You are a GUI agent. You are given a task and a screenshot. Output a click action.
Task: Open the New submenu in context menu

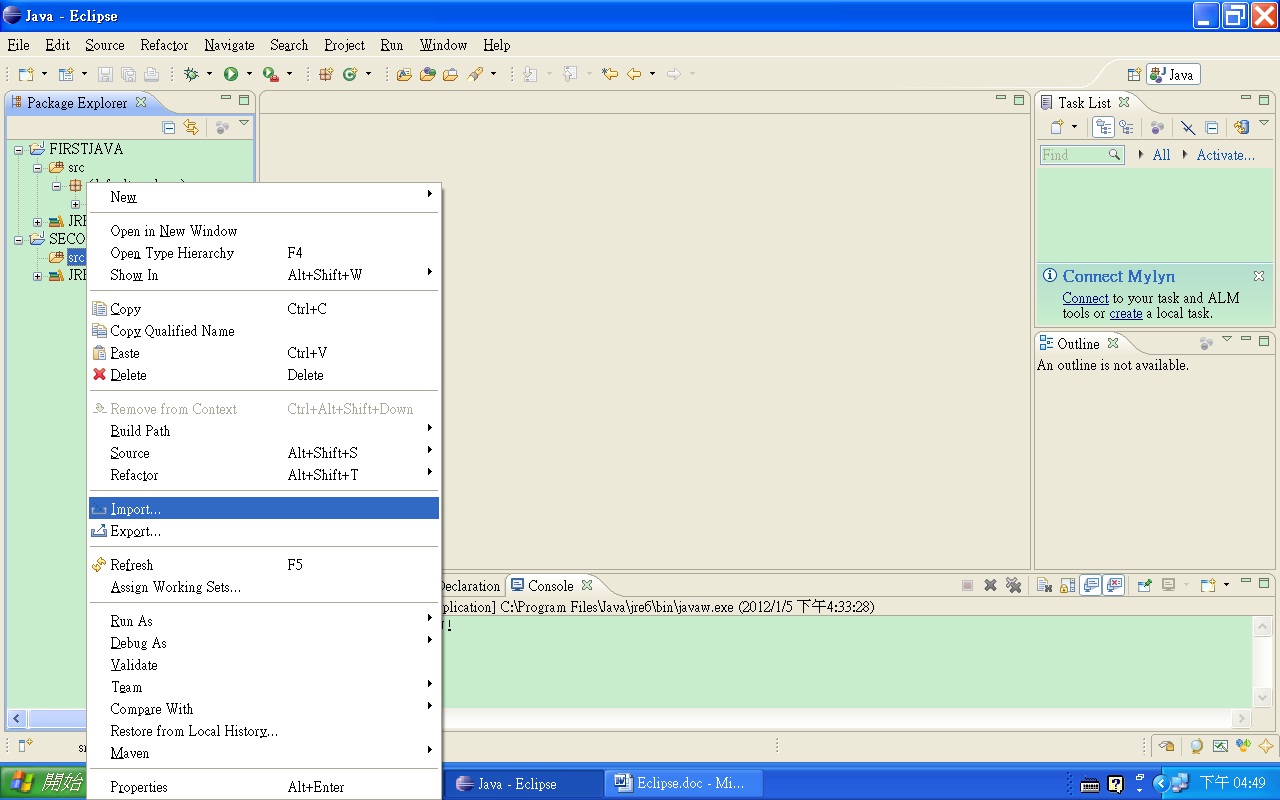[x=264, y=197]
